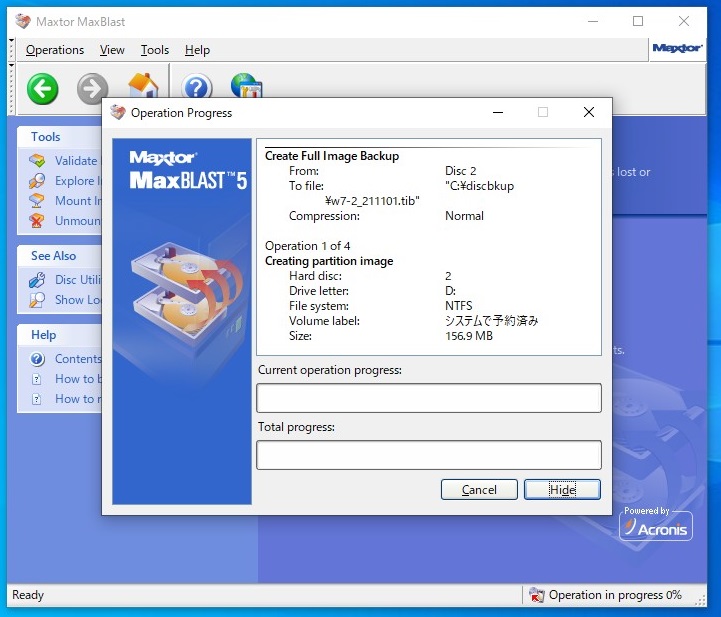721x617 pixels.
Task: Click the Help sidebar panel header
Action: pos(60,335)
